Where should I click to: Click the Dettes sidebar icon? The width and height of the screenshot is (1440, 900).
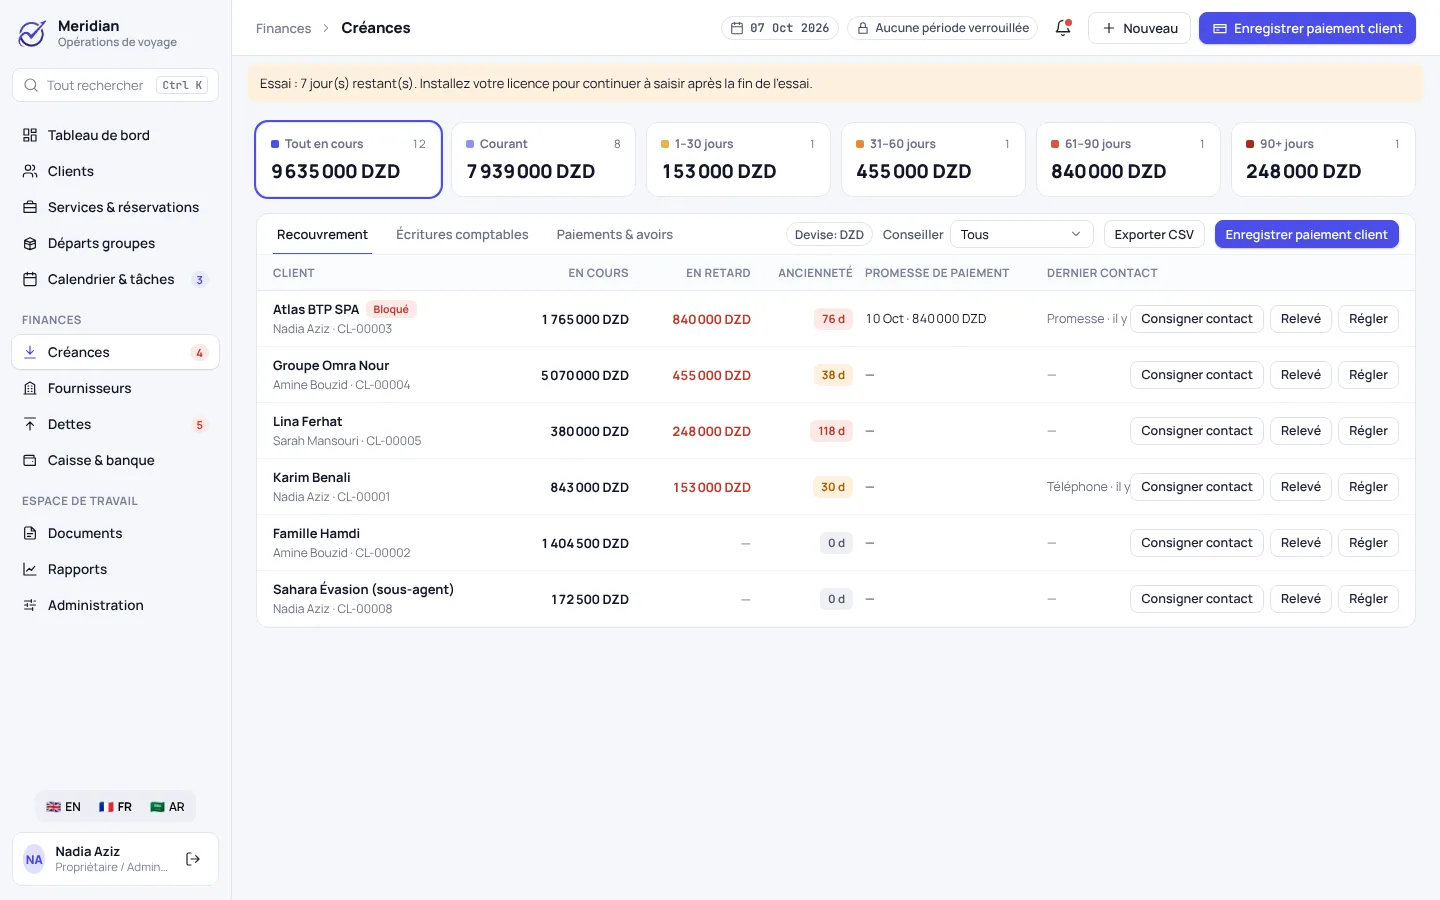pyautogui.click(x=30, y=424)
